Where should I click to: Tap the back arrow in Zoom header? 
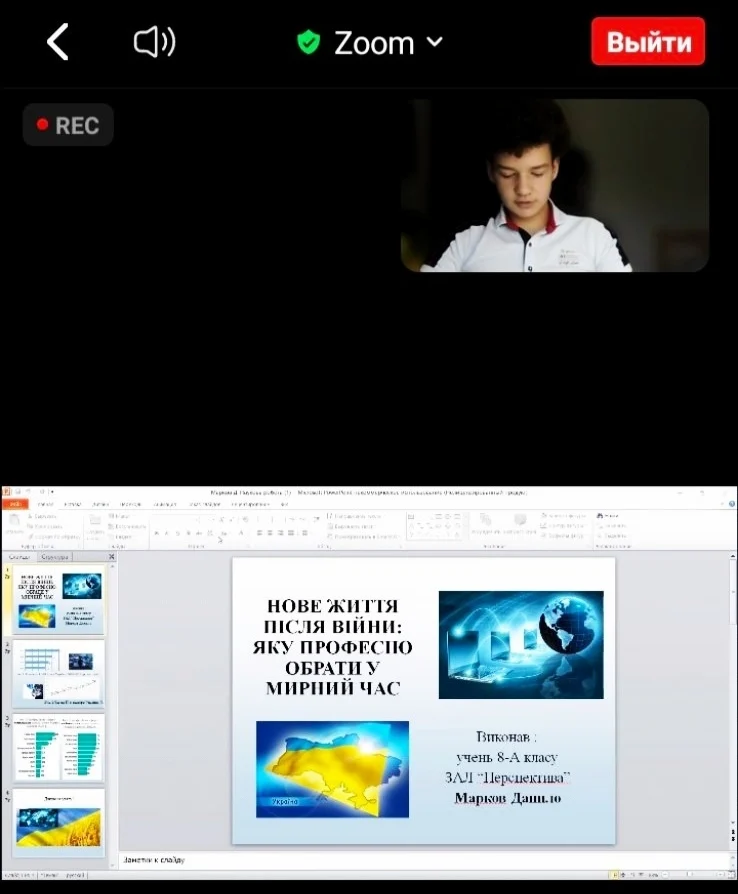[58, 43]
